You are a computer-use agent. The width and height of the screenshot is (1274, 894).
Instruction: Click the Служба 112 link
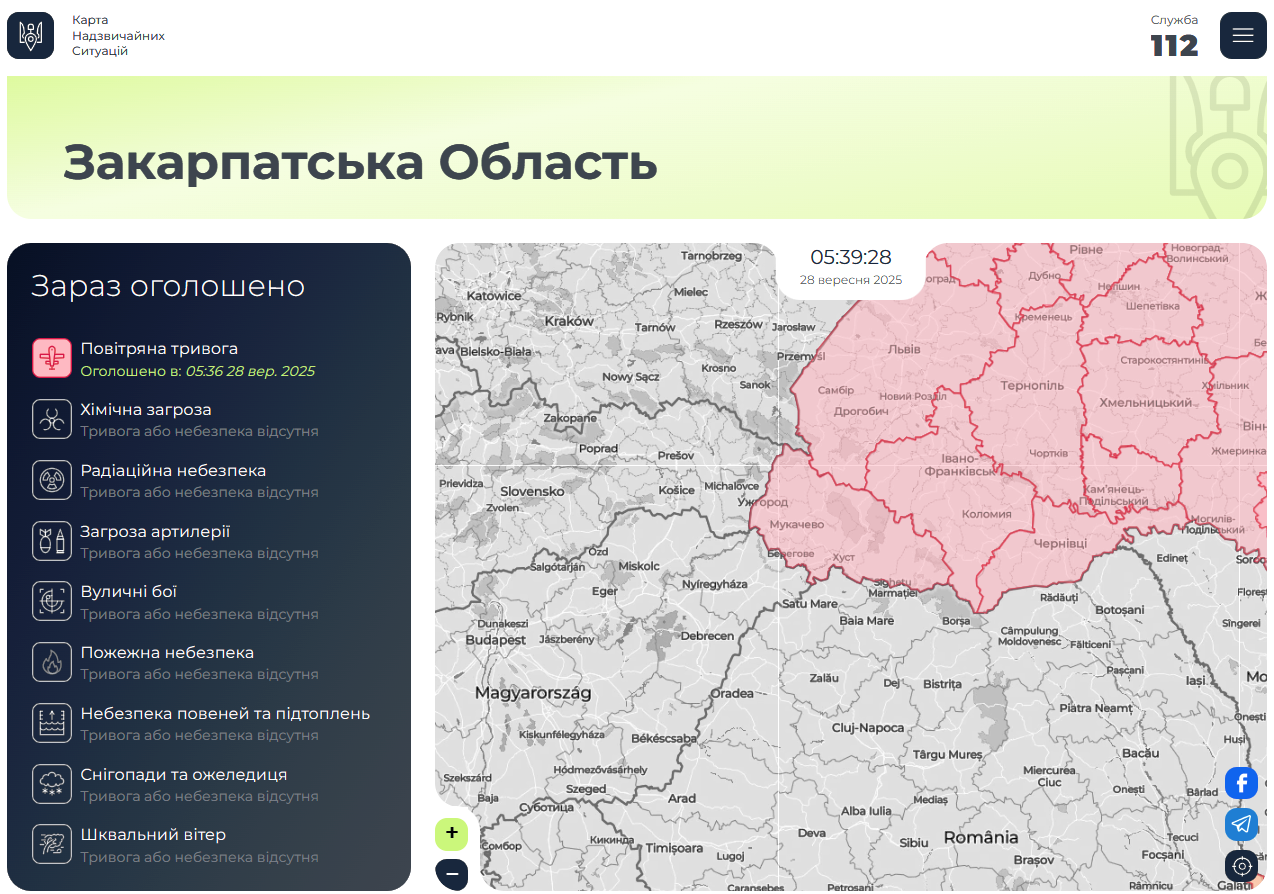[x=1174, y=37]
